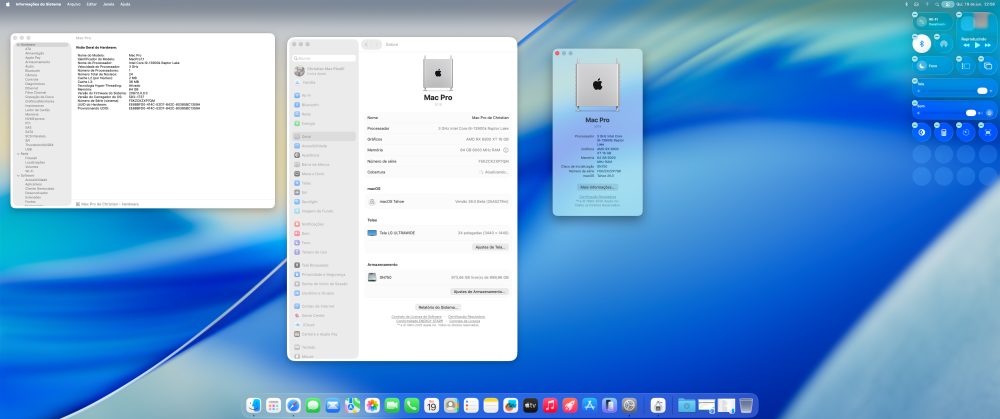
Task: Open Contrato de Licença de Software link
Action: pyautogui.click(x=416, y=316)
